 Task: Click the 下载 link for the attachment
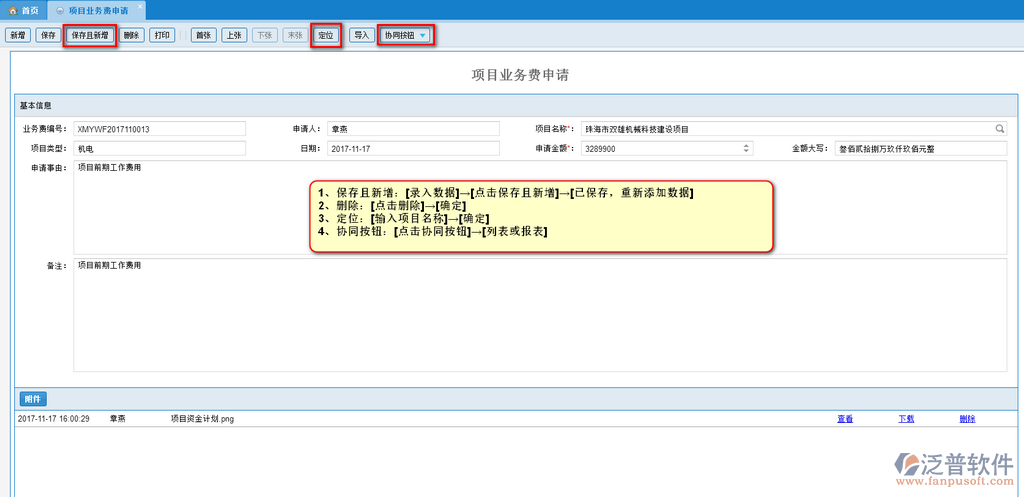pos(906,419)
